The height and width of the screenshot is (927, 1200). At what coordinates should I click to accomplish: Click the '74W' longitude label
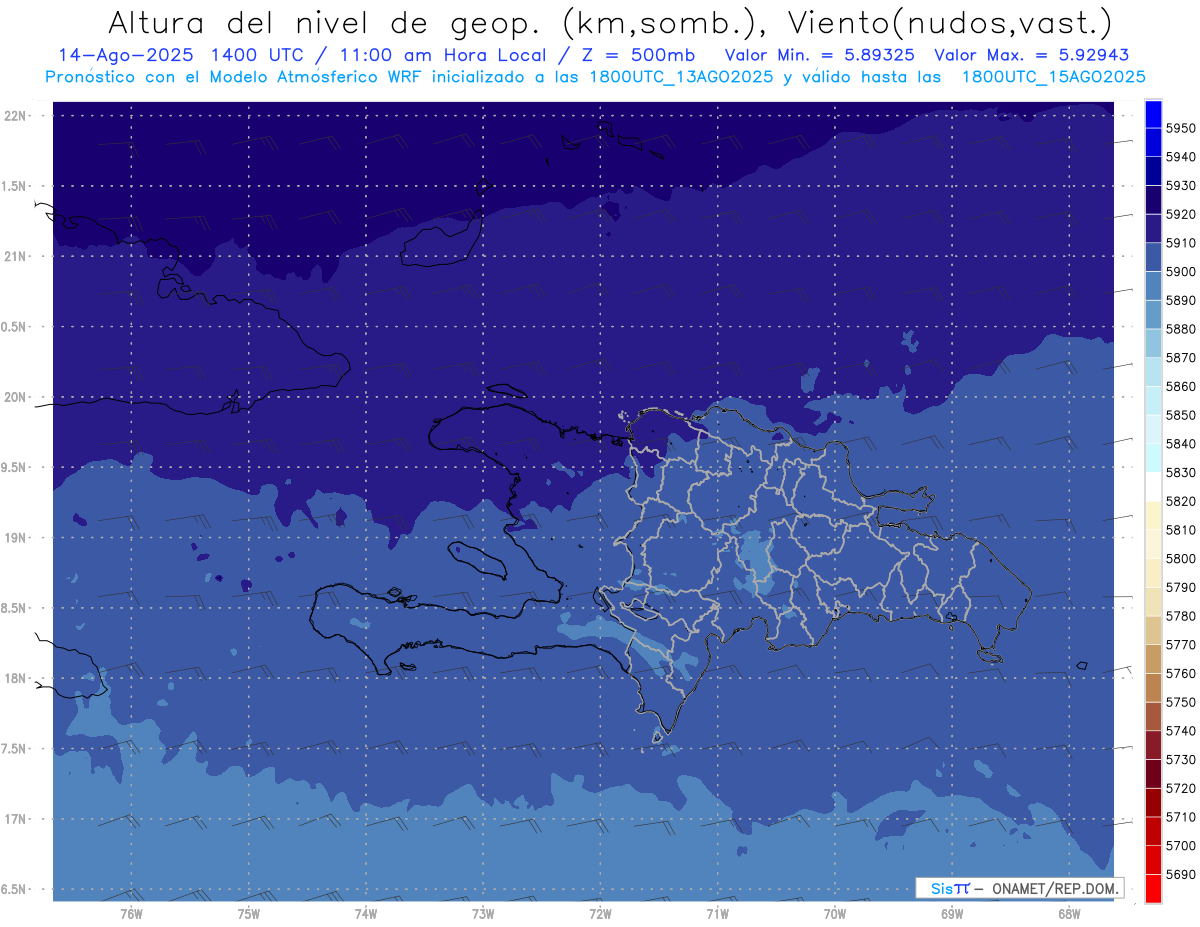[365, 914]
